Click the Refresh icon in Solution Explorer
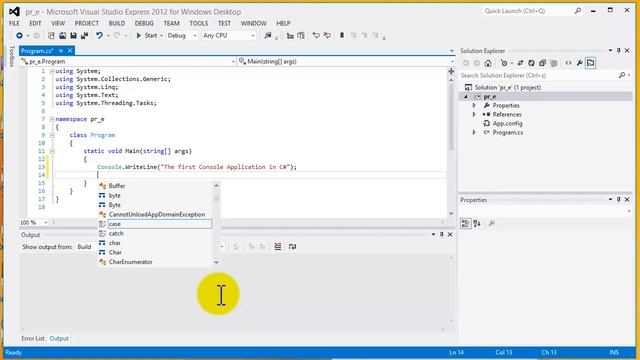 (531, 63)
